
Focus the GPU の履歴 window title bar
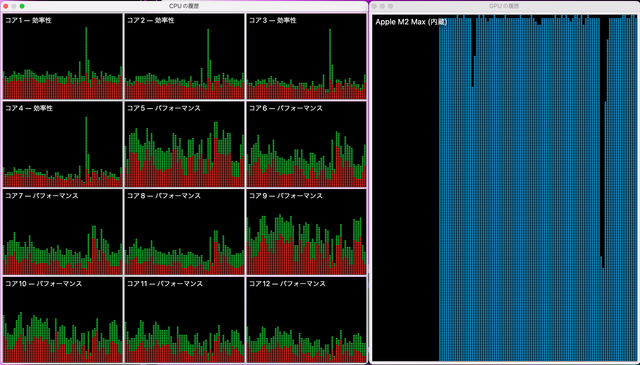pos(504,6)
